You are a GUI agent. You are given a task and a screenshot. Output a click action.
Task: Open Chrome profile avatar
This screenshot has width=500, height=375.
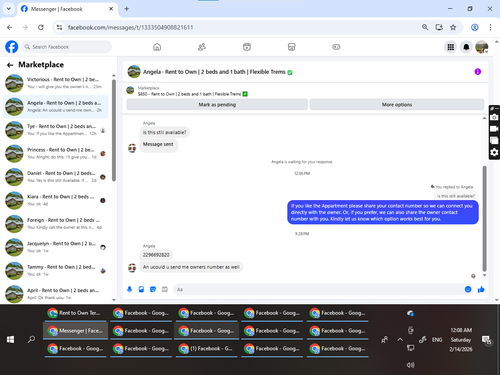[x=475, y=27]
